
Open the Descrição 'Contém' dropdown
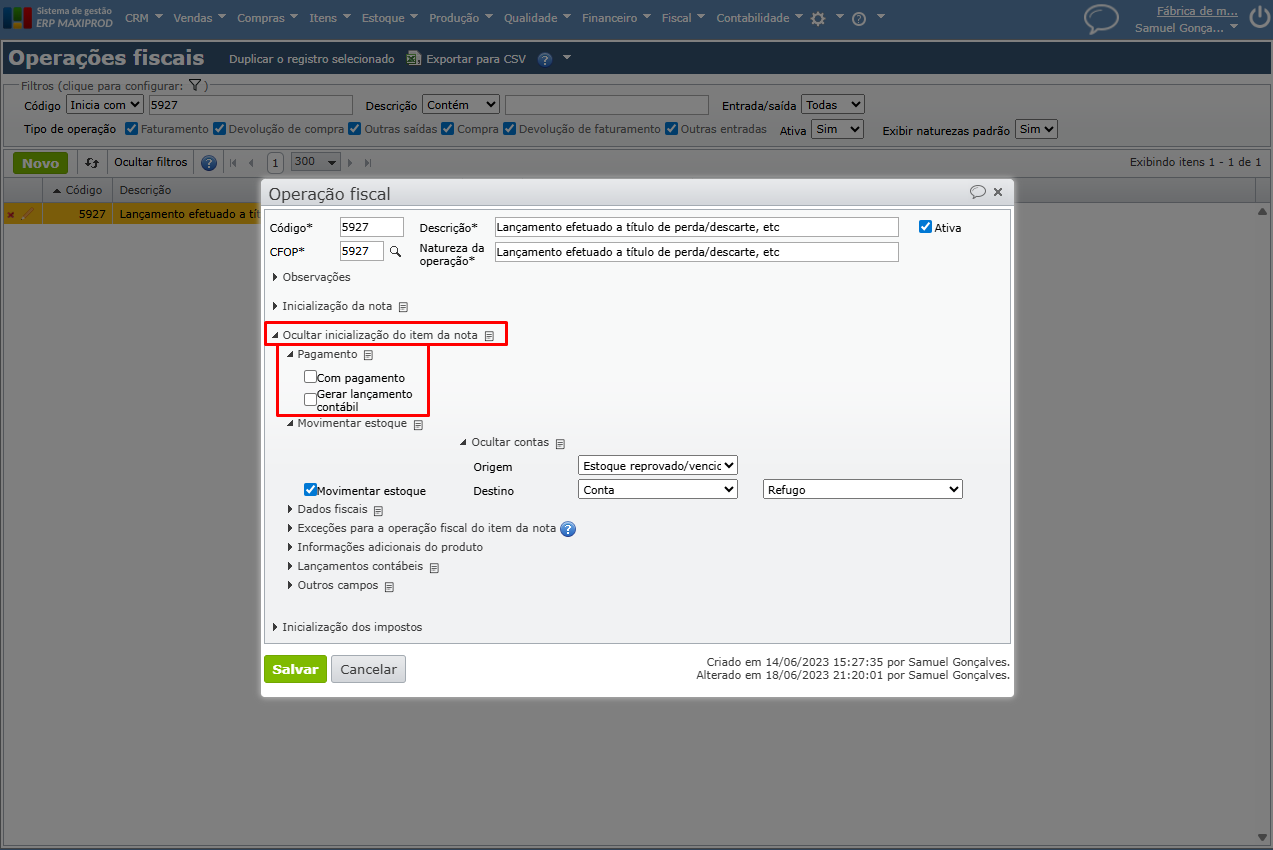461,104
